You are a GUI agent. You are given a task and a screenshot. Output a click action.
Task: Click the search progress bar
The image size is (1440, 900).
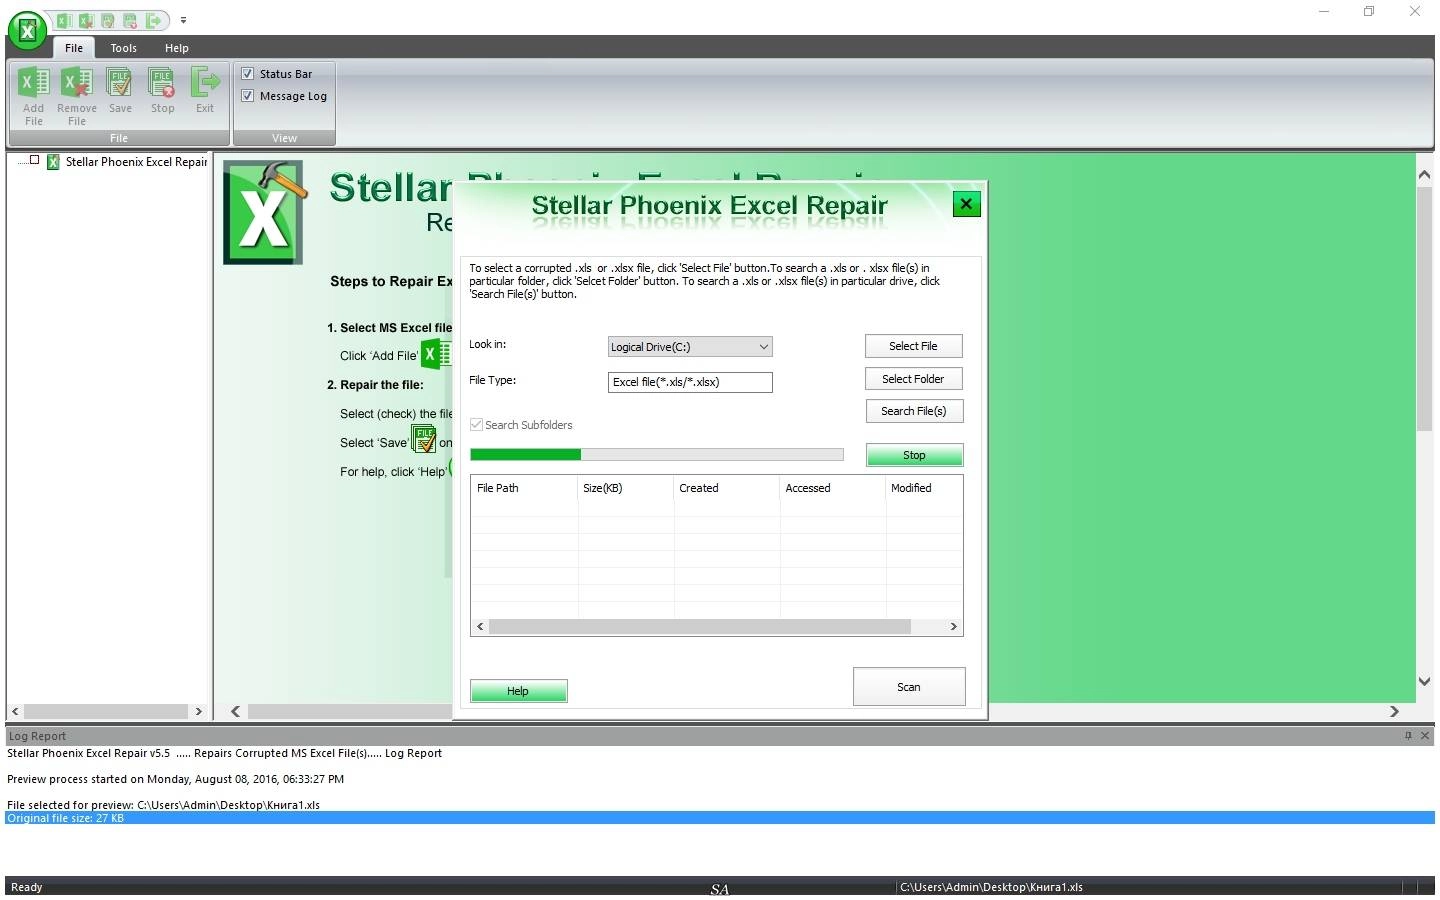click(x=656, y=454)
